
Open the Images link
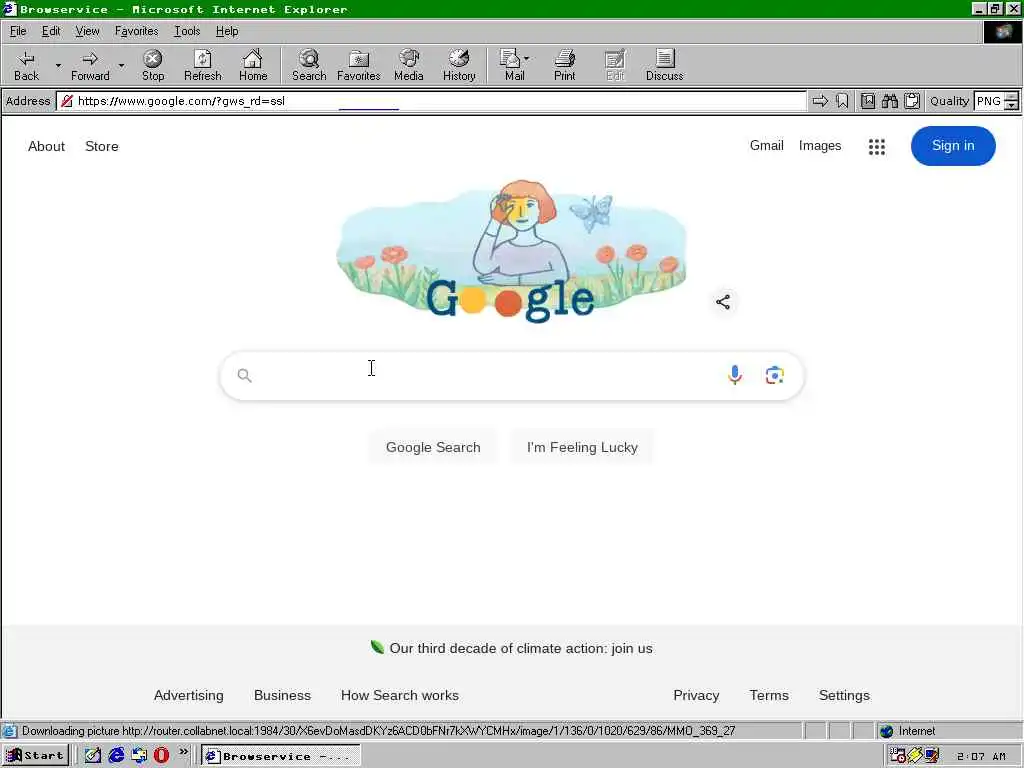coord(820,146)
